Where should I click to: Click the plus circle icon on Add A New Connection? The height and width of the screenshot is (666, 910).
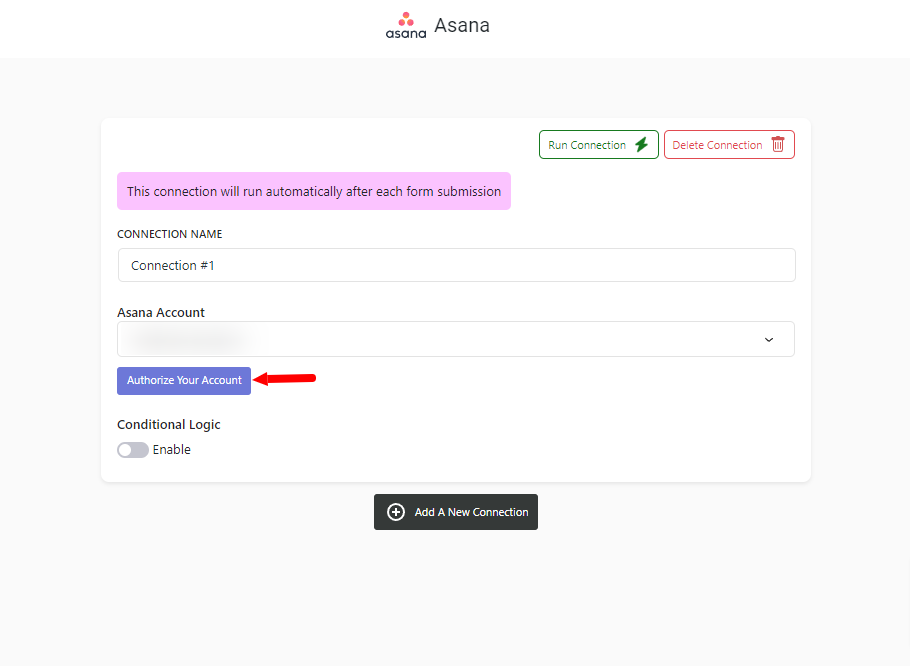(x=396, y=512)
